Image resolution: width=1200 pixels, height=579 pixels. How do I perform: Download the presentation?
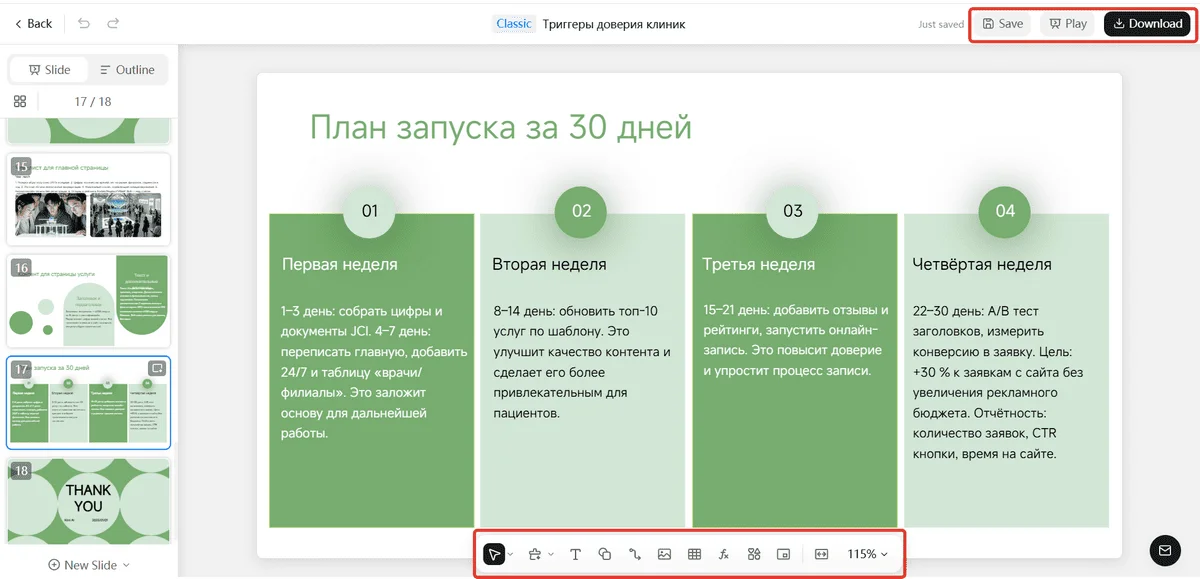tap(1147, 23)
